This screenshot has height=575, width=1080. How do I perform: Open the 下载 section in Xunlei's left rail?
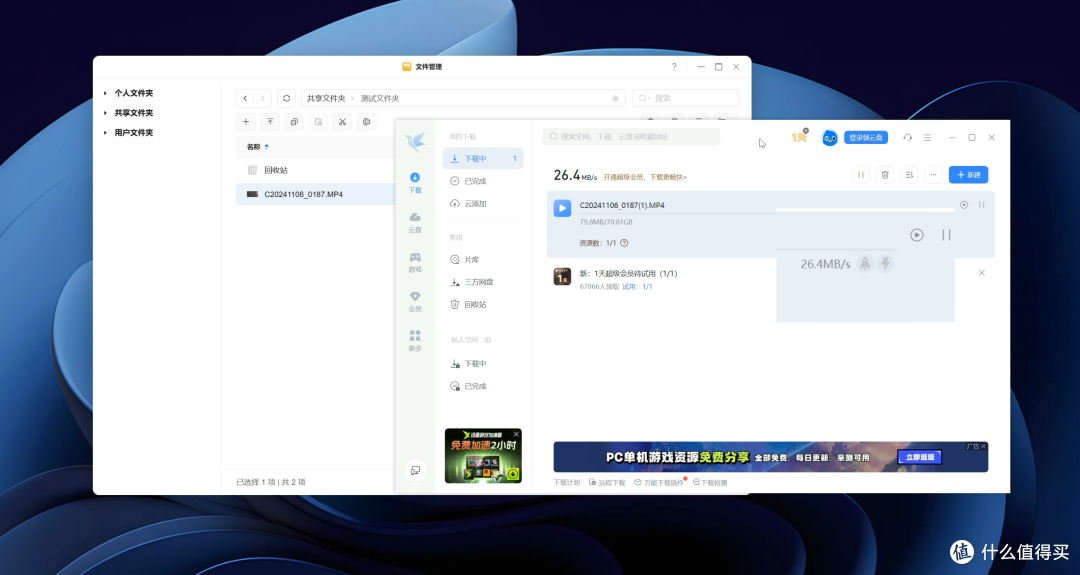(415, 182)
